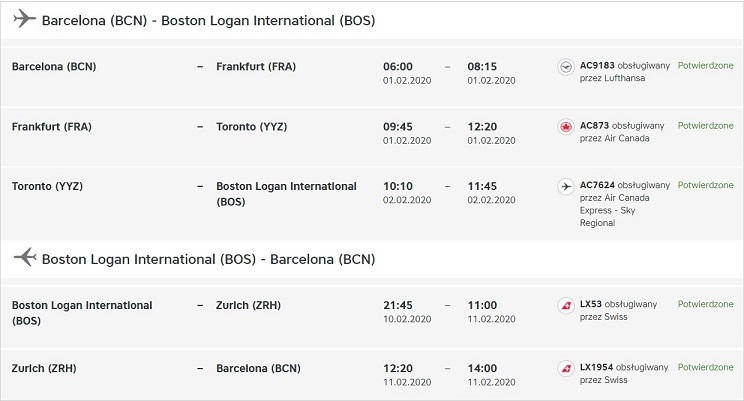
Task: Select flight number AC9183
Action: tap(597, 65)
